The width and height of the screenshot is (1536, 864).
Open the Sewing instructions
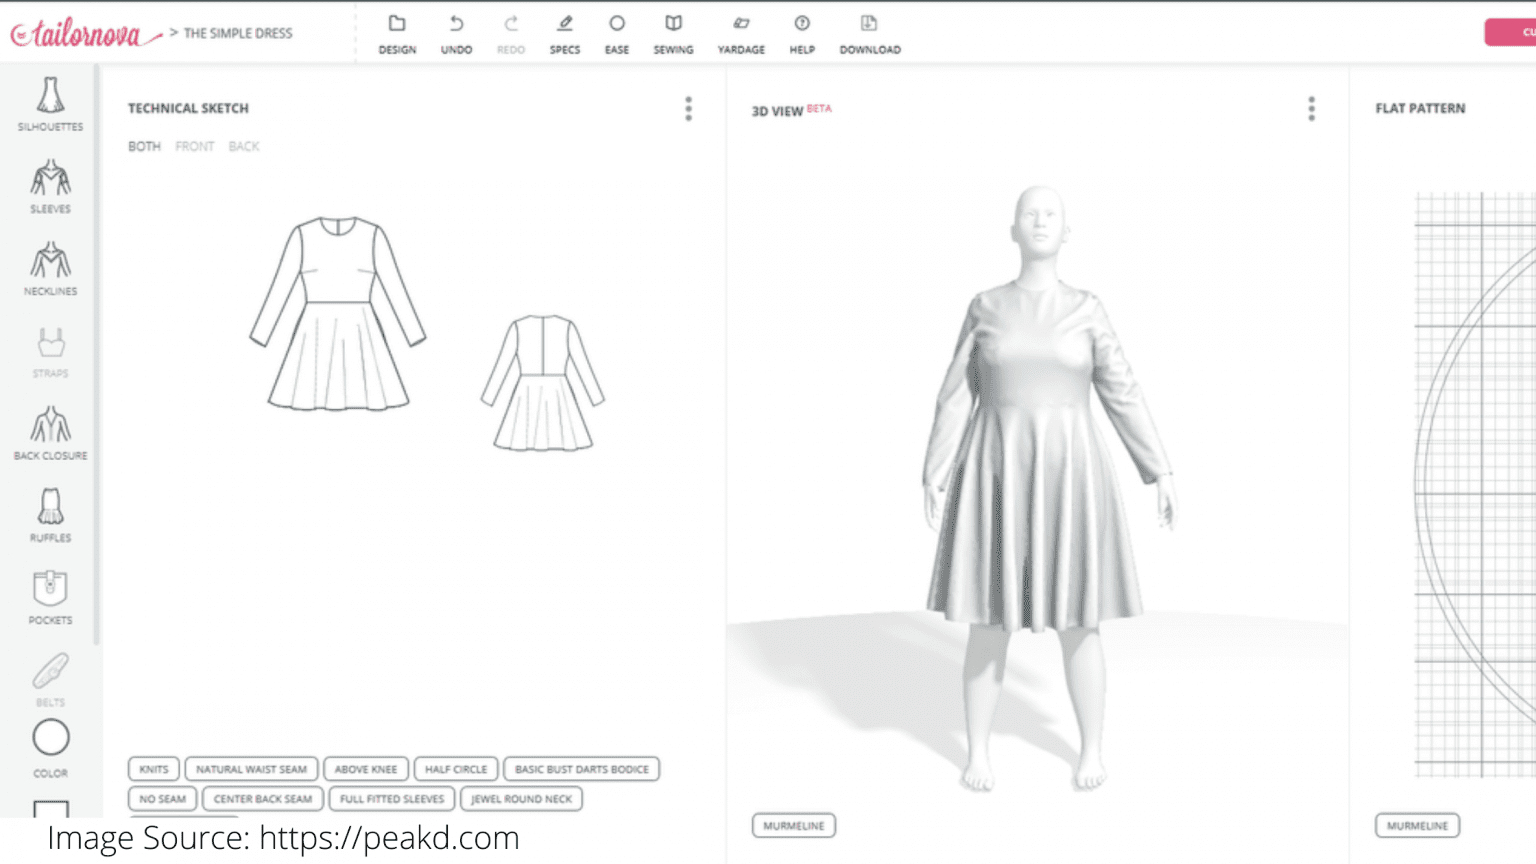[673, 34]
